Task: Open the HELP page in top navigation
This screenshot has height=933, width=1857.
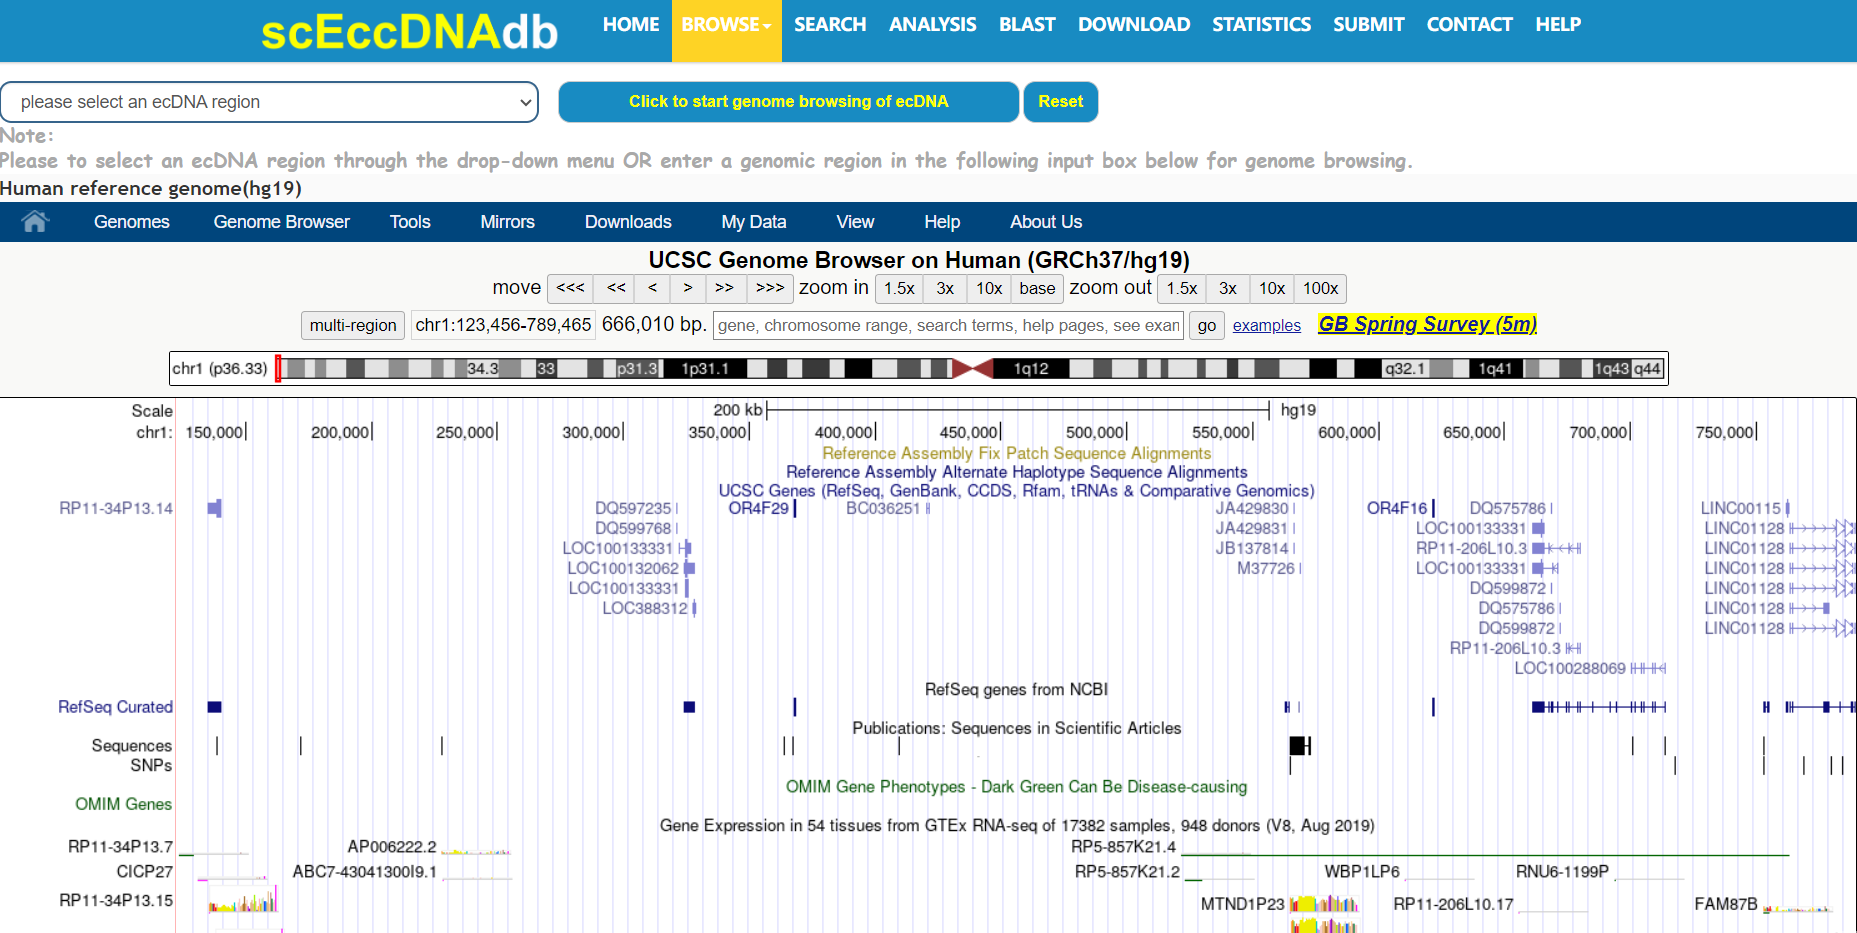Action: pos(1558,25)
